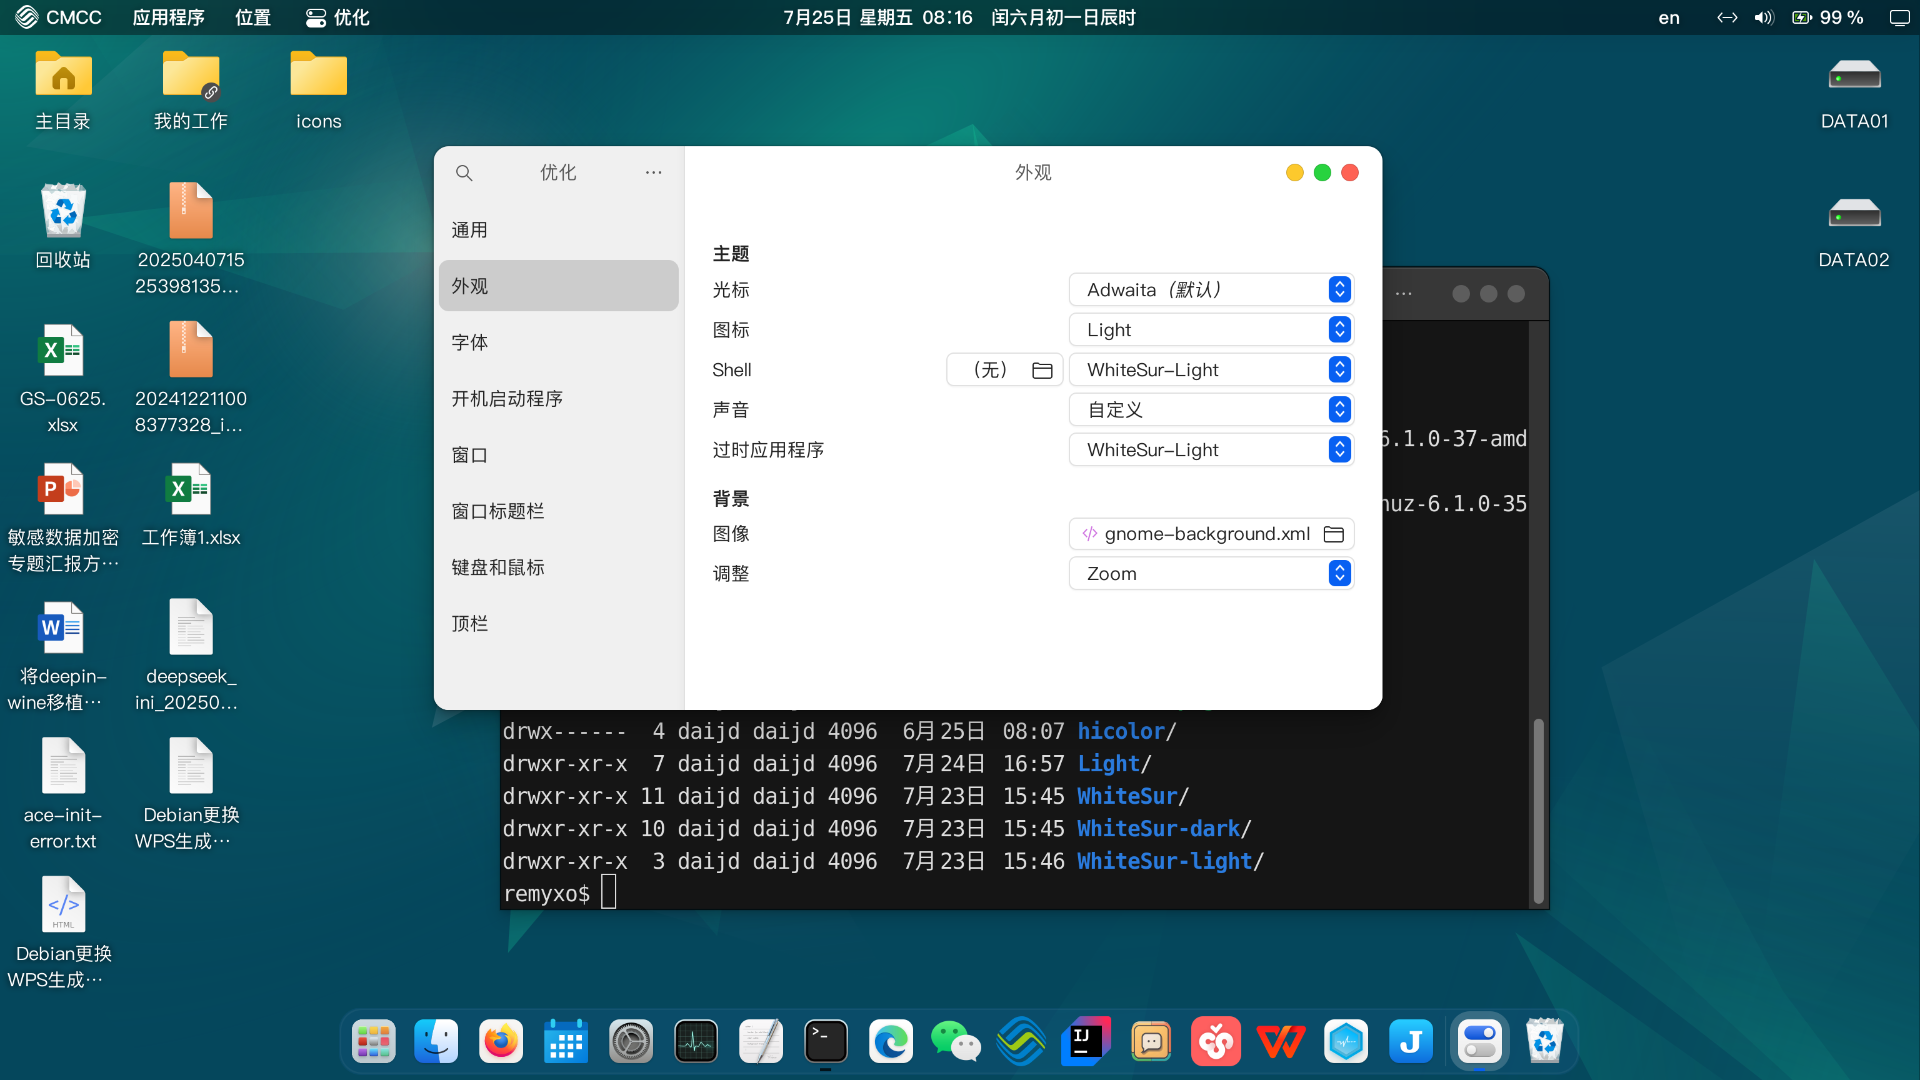Select 字体 in the Tweaks sidebar

tap(559, 342)
